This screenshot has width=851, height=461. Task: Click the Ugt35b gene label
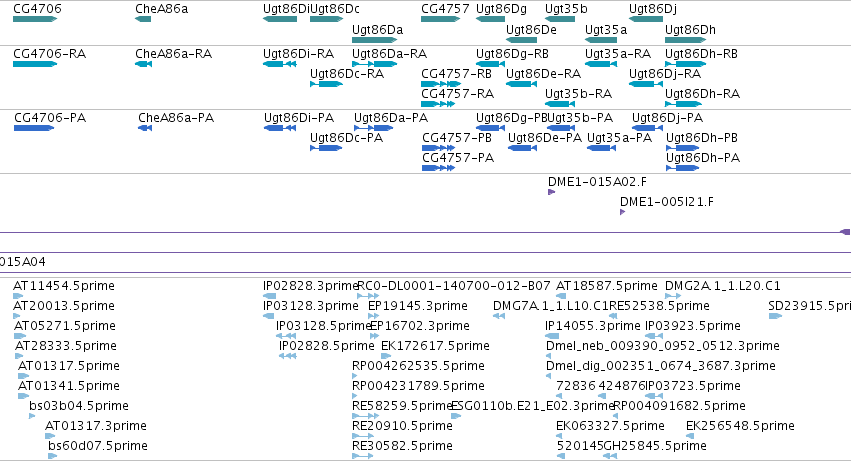tap(566, 9)
